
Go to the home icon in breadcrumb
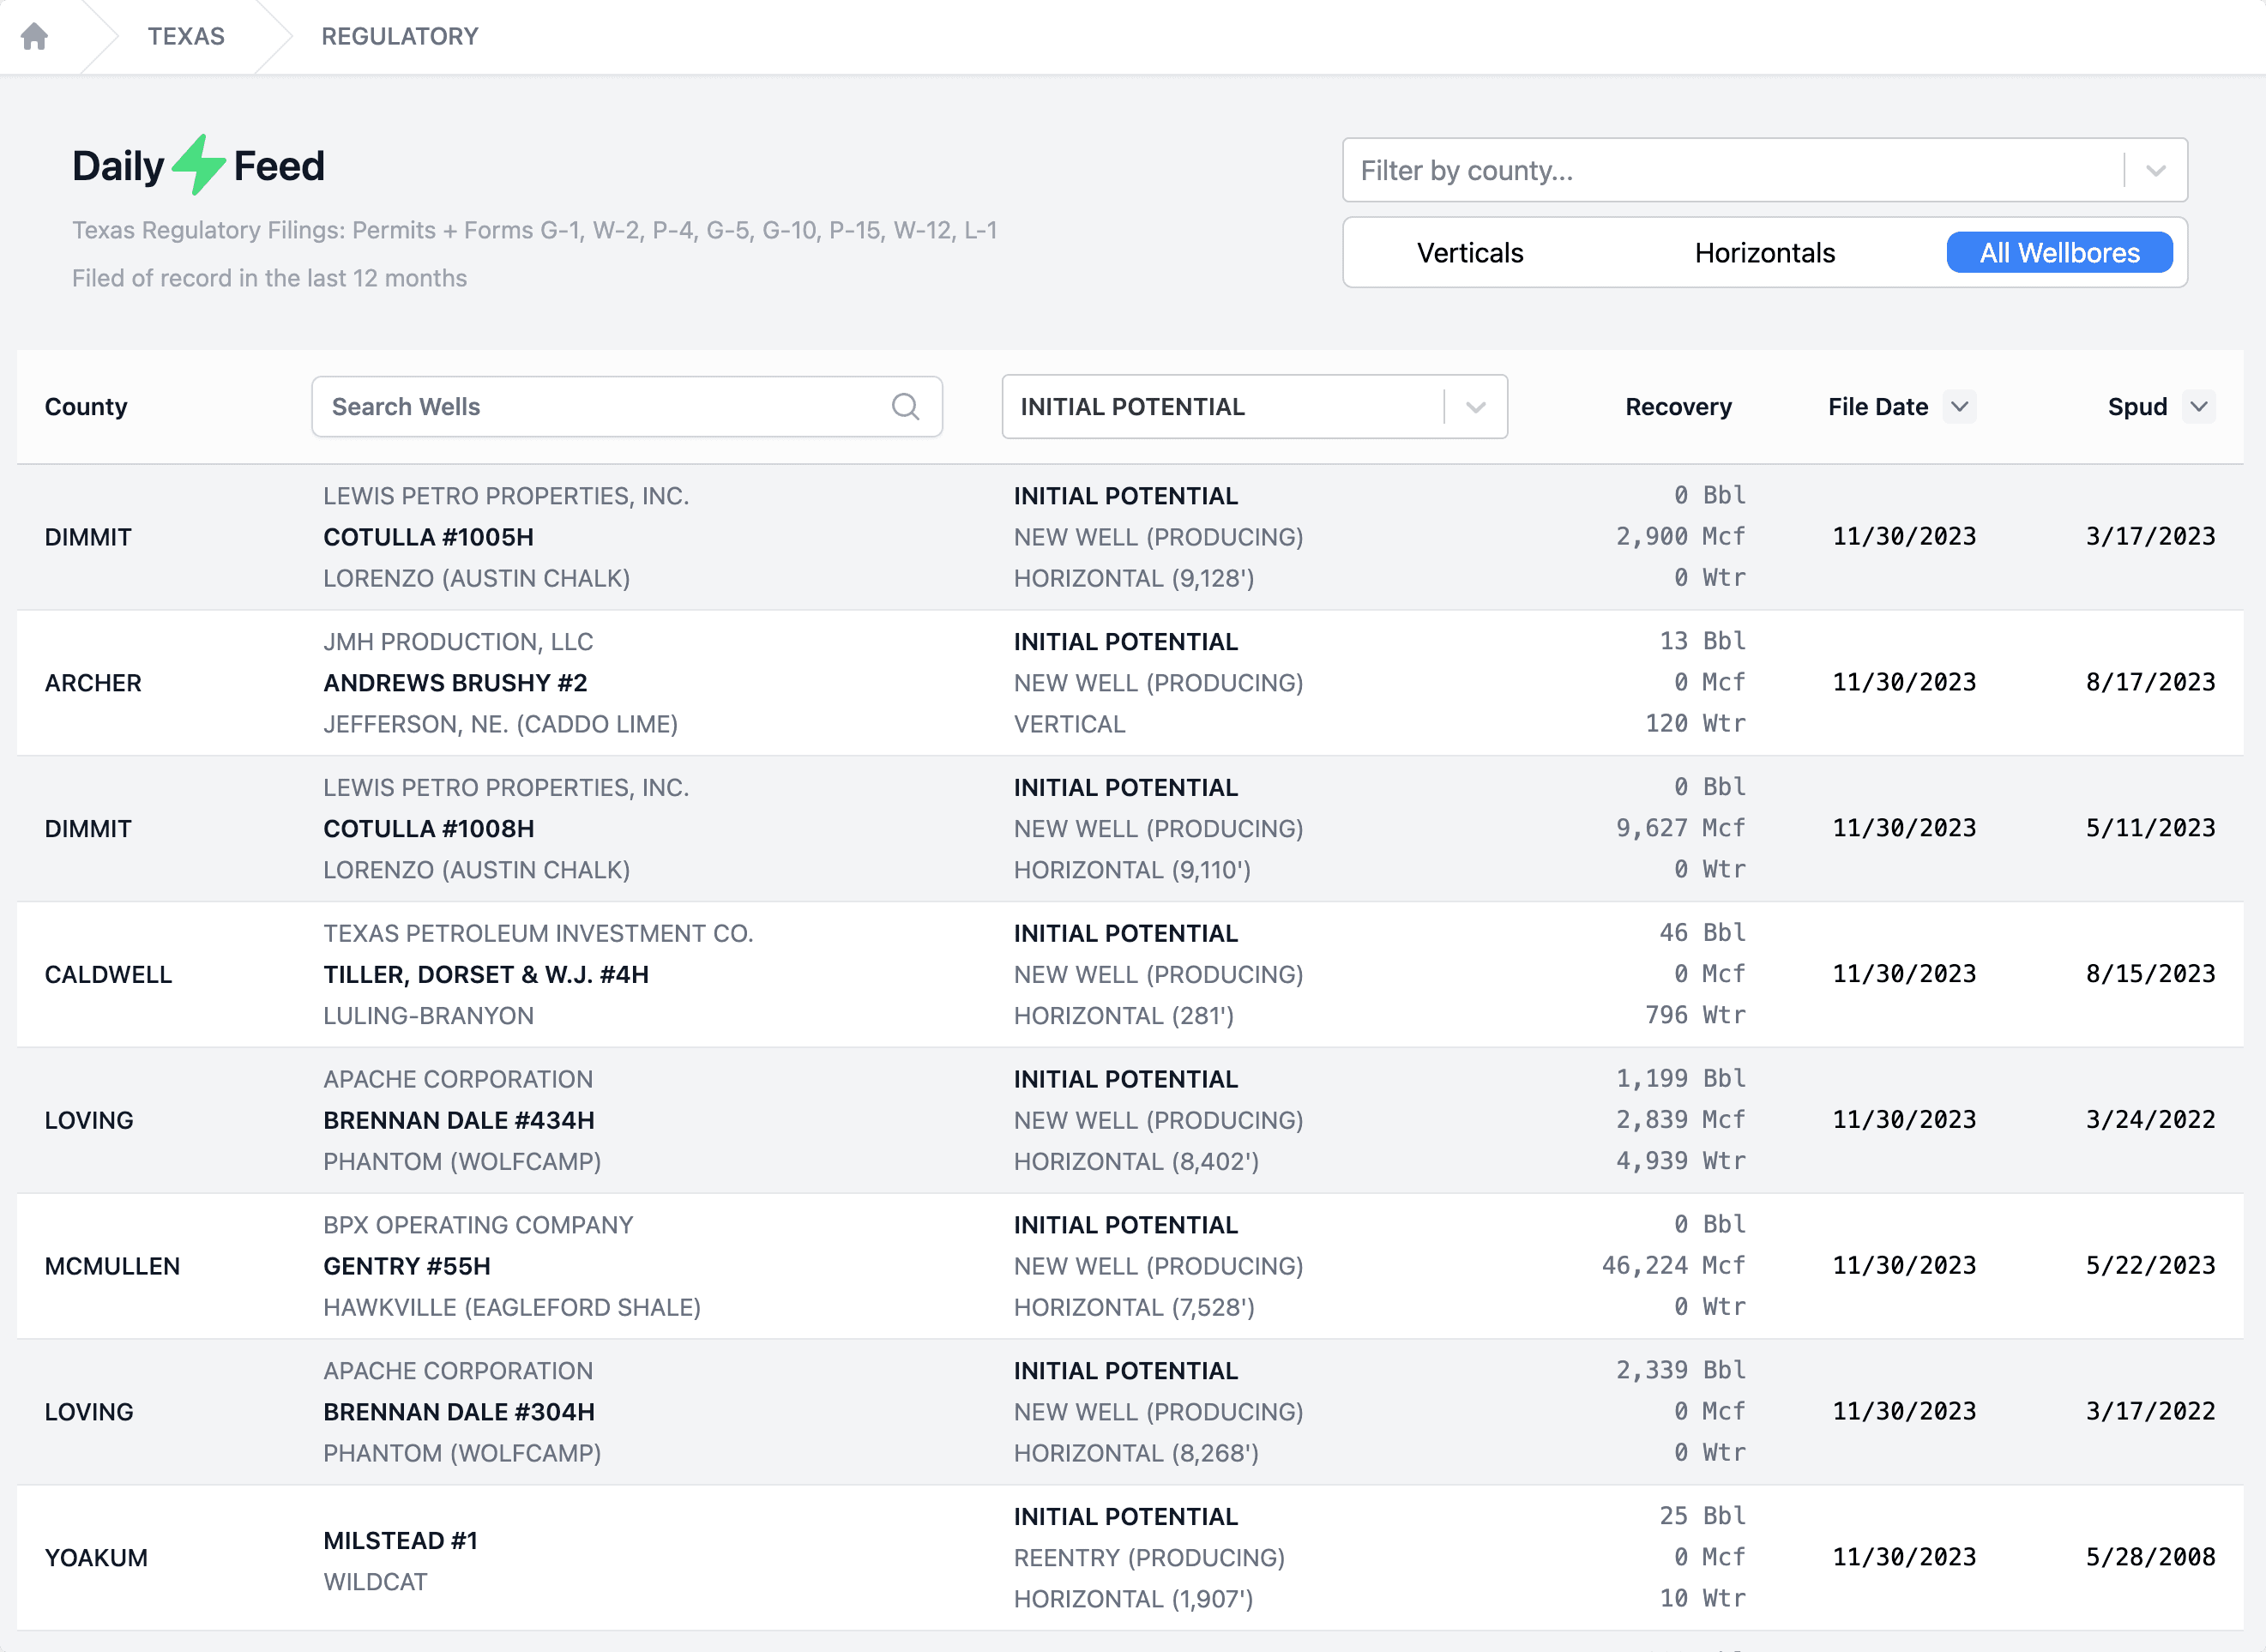coord(34,36)
